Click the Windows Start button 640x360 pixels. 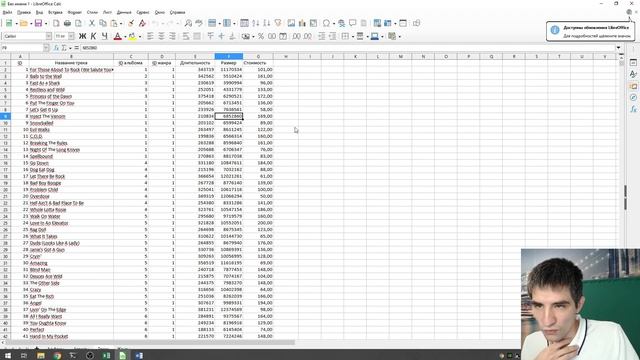point(7,356)
